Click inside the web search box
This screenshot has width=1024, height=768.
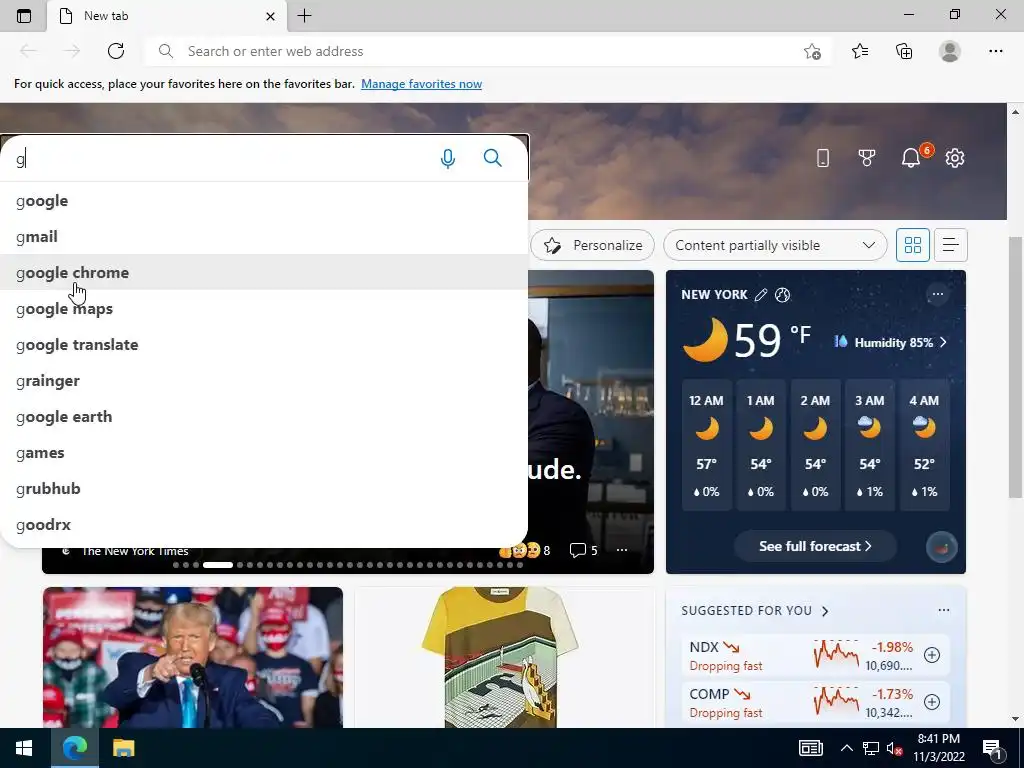(x=222, y=158)
